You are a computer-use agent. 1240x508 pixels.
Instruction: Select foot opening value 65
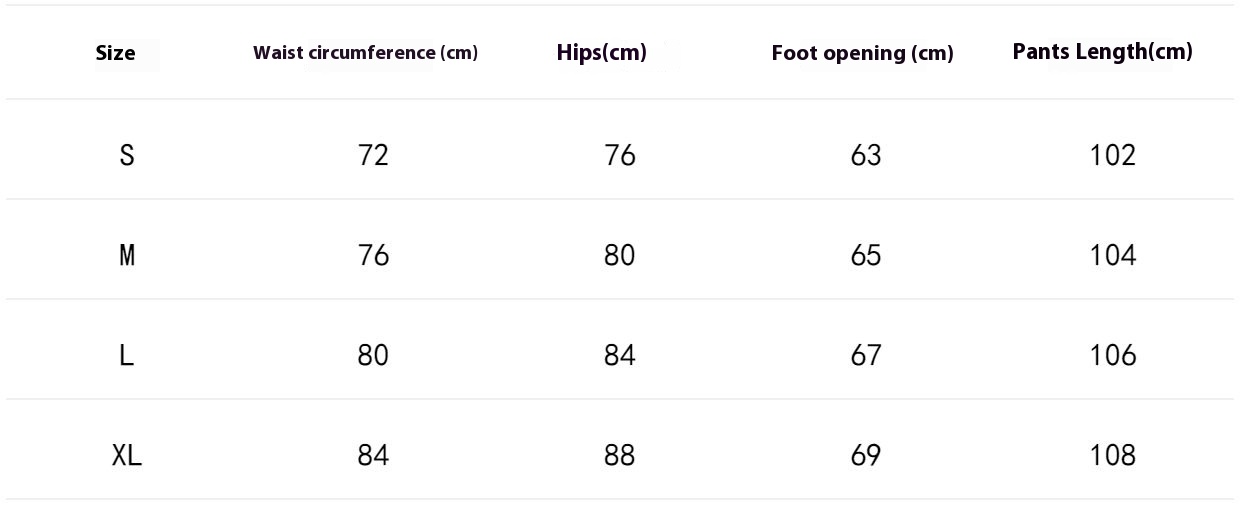[866, 255]
